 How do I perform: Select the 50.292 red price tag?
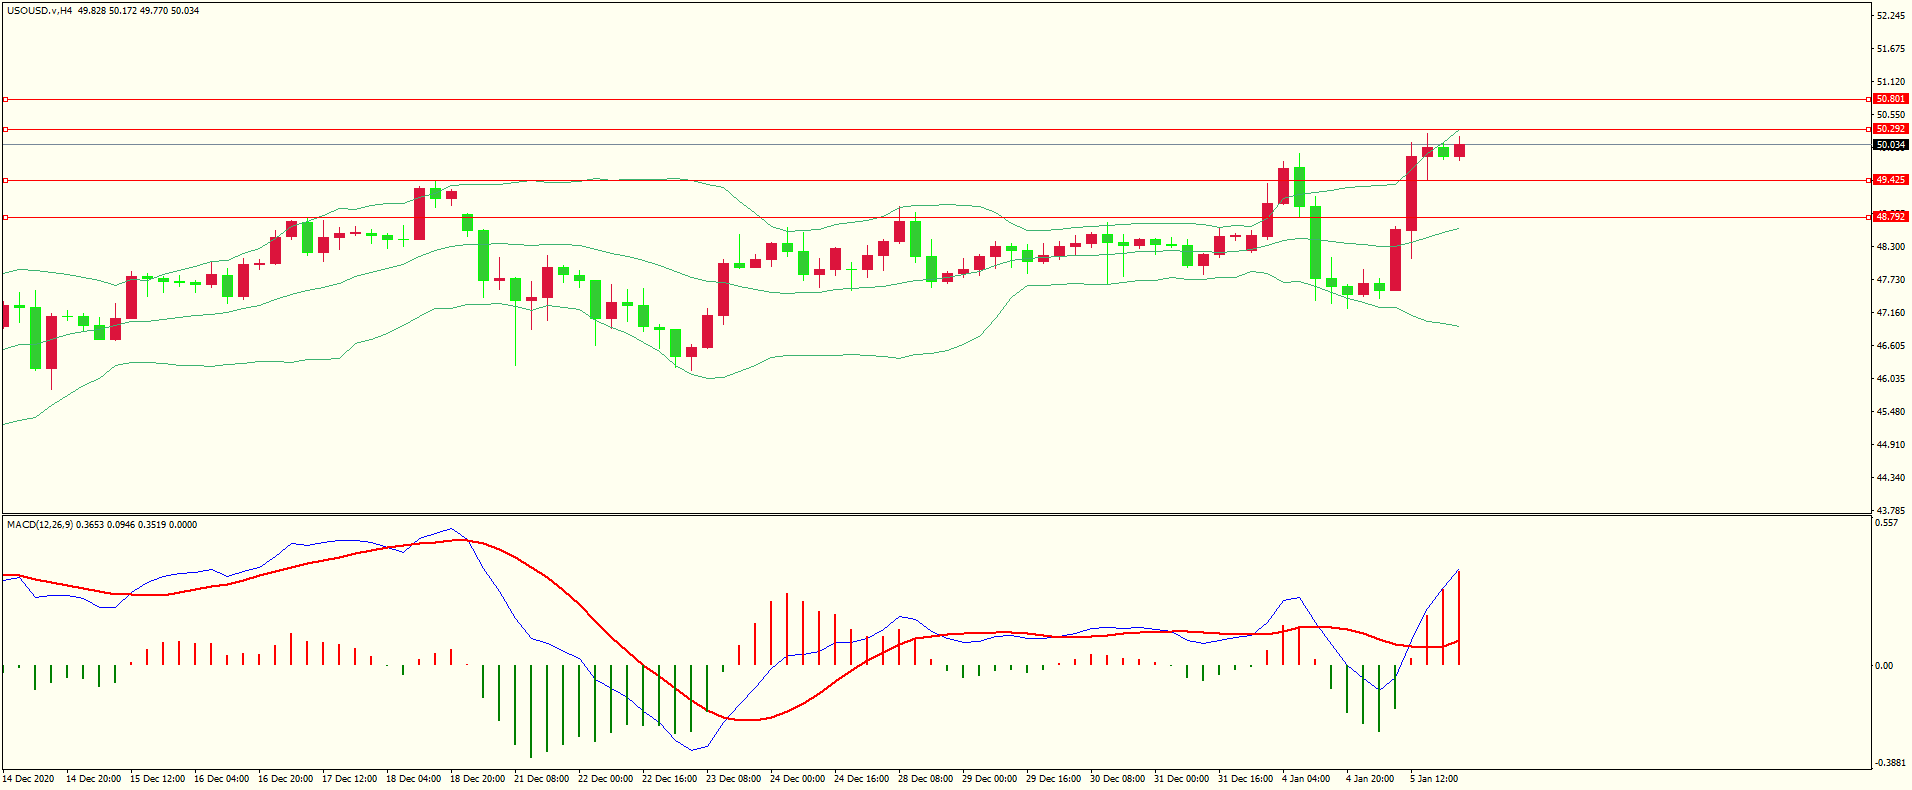pyautogui.click(x=1890, y=129)
